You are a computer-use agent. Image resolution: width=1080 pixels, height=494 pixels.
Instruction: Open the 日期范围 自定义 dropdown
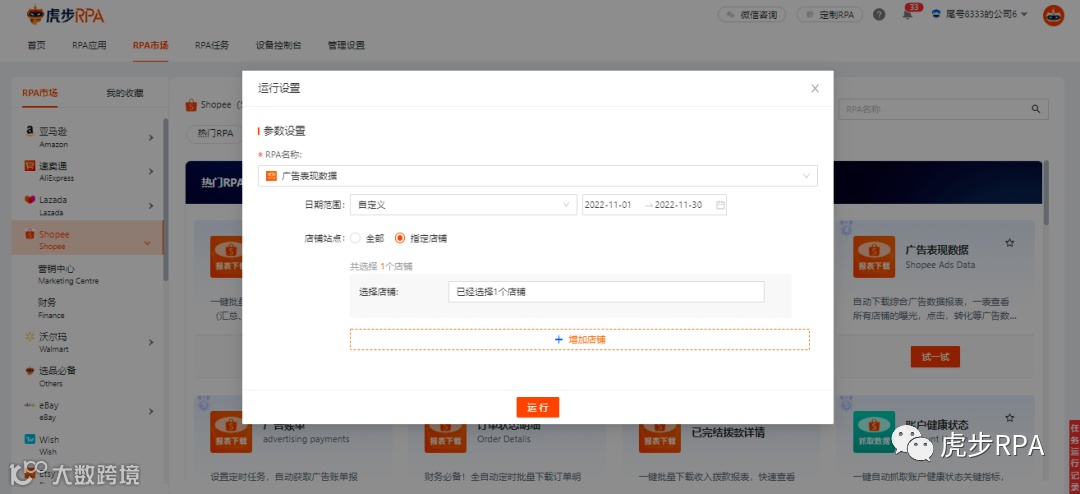pos(464,205)
